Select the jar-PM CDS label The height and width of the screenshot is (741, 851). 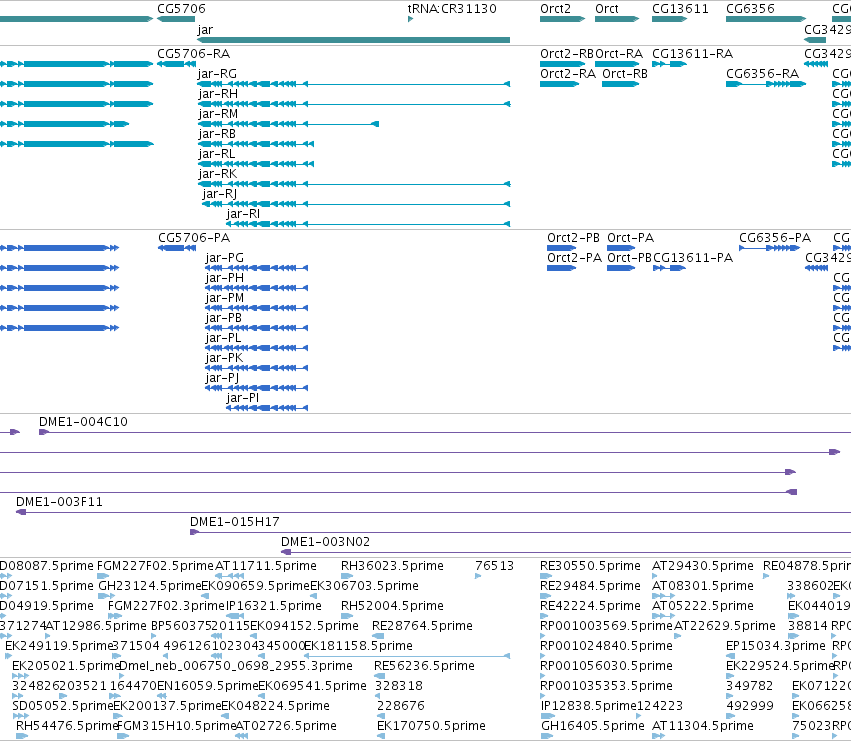224,298
